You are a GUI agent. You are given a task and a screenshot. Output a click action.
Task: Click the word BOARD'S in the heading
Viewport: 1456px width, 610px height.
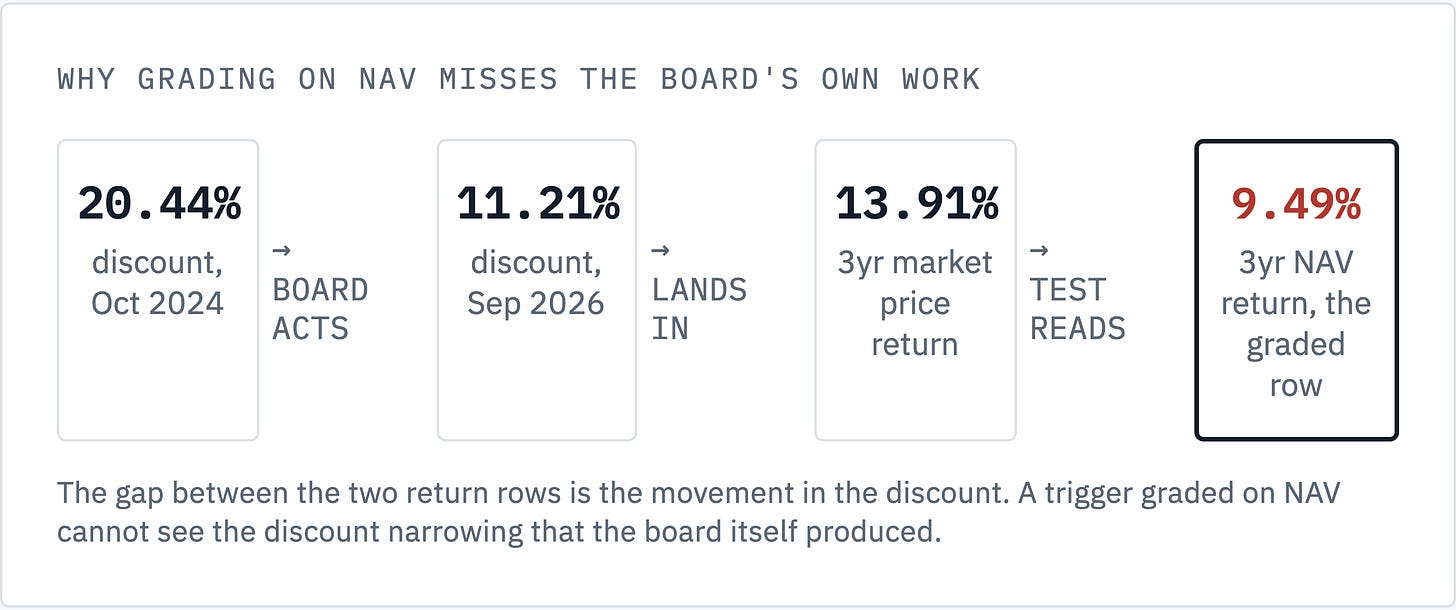pos(729,79)
